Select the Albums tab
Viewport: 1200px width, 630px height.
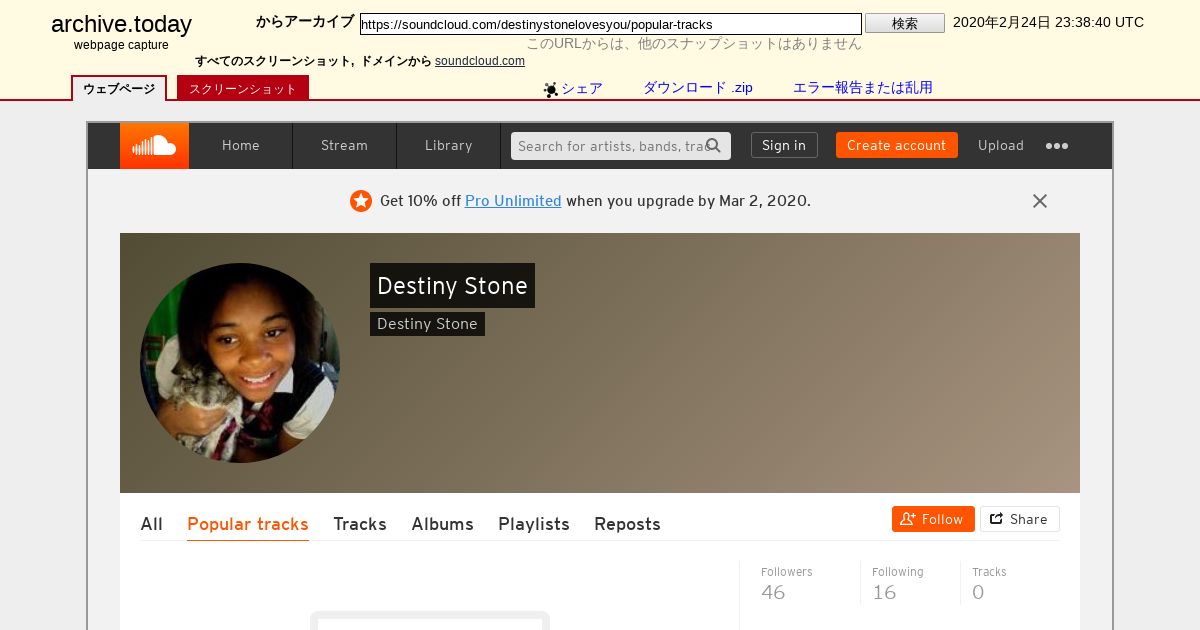tap(443, 524)
